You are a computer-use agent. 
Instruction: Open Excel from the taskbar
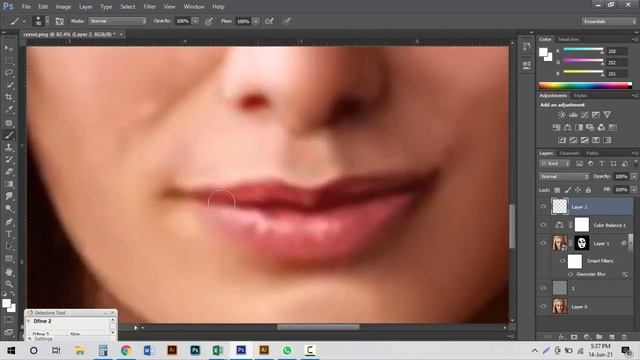[x=218, y=350]
